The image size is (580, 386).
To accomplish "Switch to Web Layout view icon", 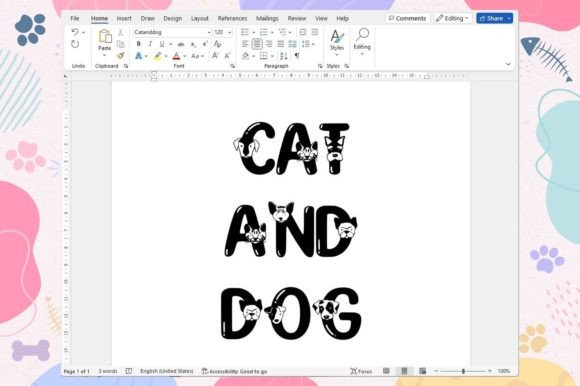I will pos(422,371).
